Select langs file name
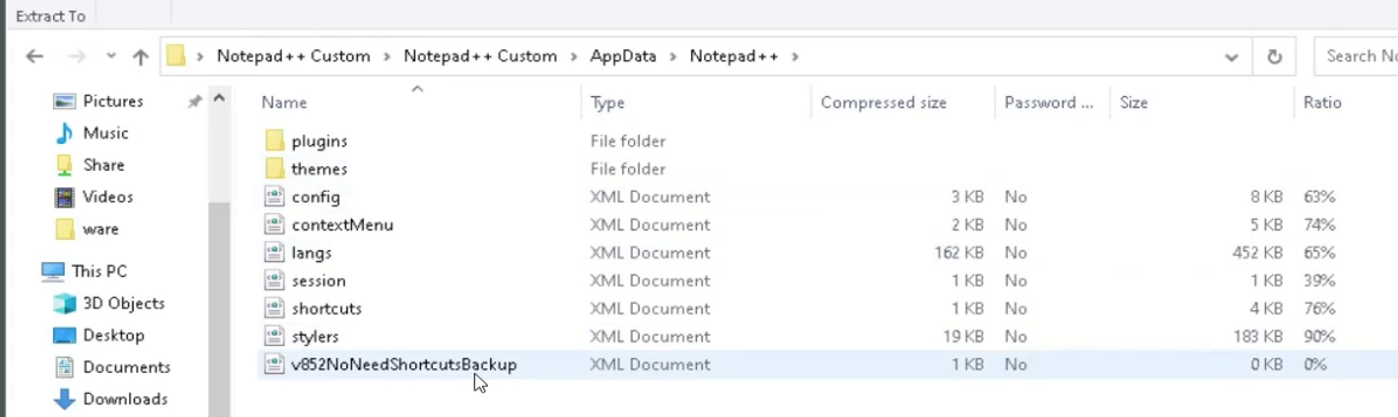1398x417 pixels. click(311, 253)
